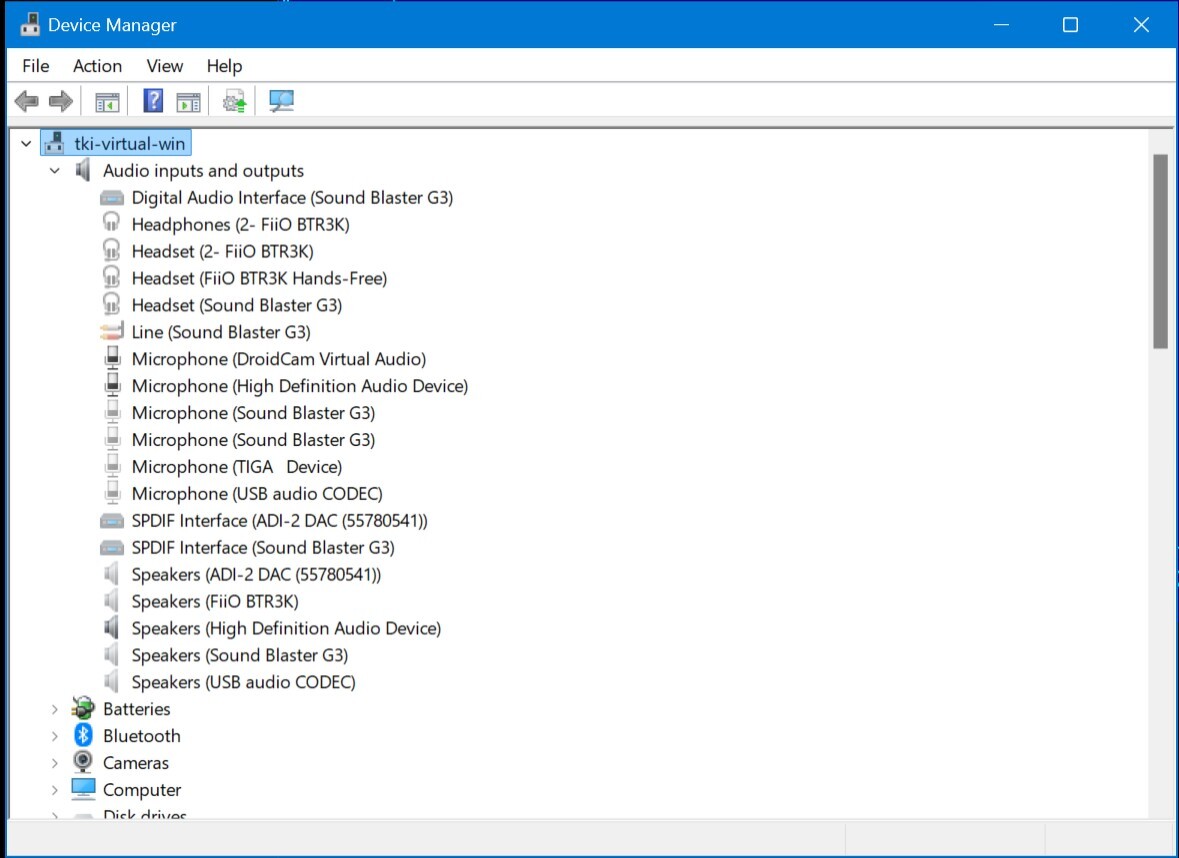Click the Cameras category icon
1179x858 pixels.
coord(83,762)
